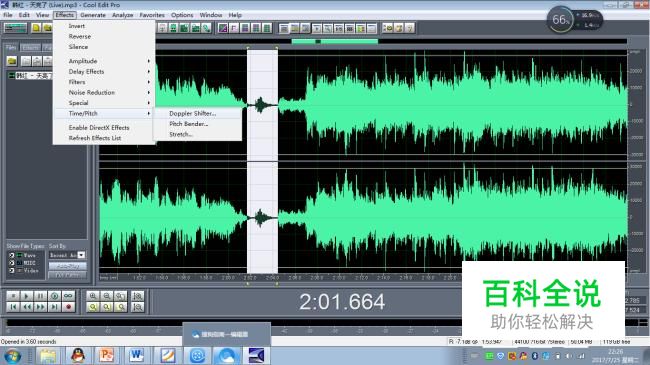
Task: Toggle the Video file type checkbox
Action: (x=12, y=270)
